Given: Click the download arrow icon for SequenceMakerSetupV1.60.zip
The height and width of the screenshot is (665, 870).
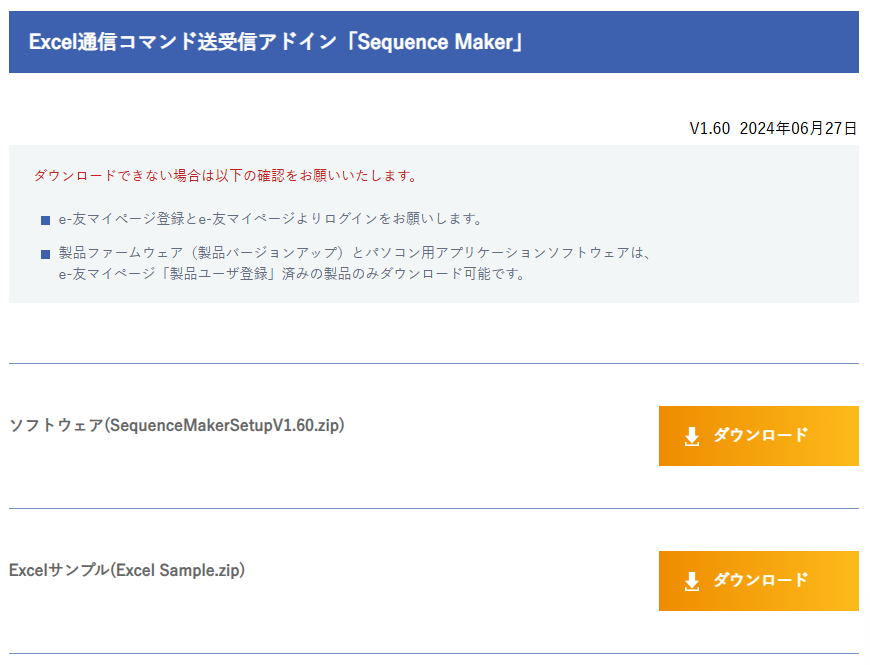Looking at the screenshot, I should point(691,436).
